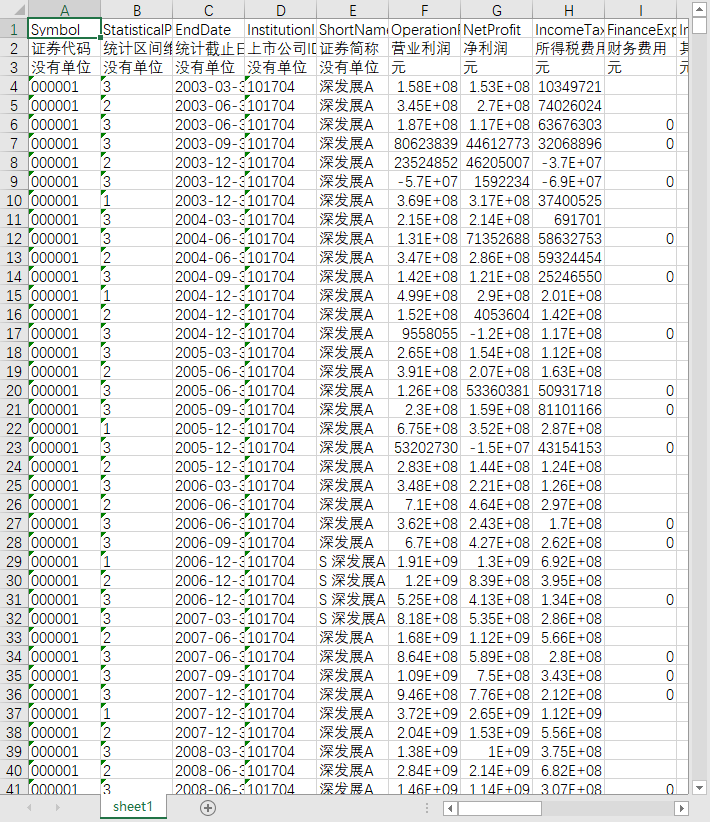Select column I header
710x822 pixels.
[x=640, y=10]
